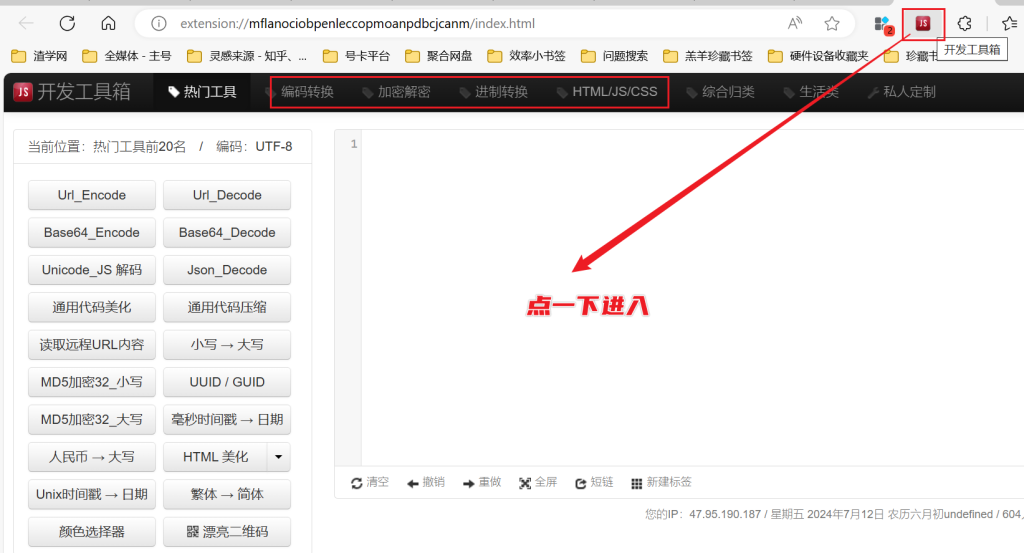Open the red JS 开发工具箱 extension icon
Image resolution: width=1024 pixels, height=553 pixels.
(x=923, y=24)
